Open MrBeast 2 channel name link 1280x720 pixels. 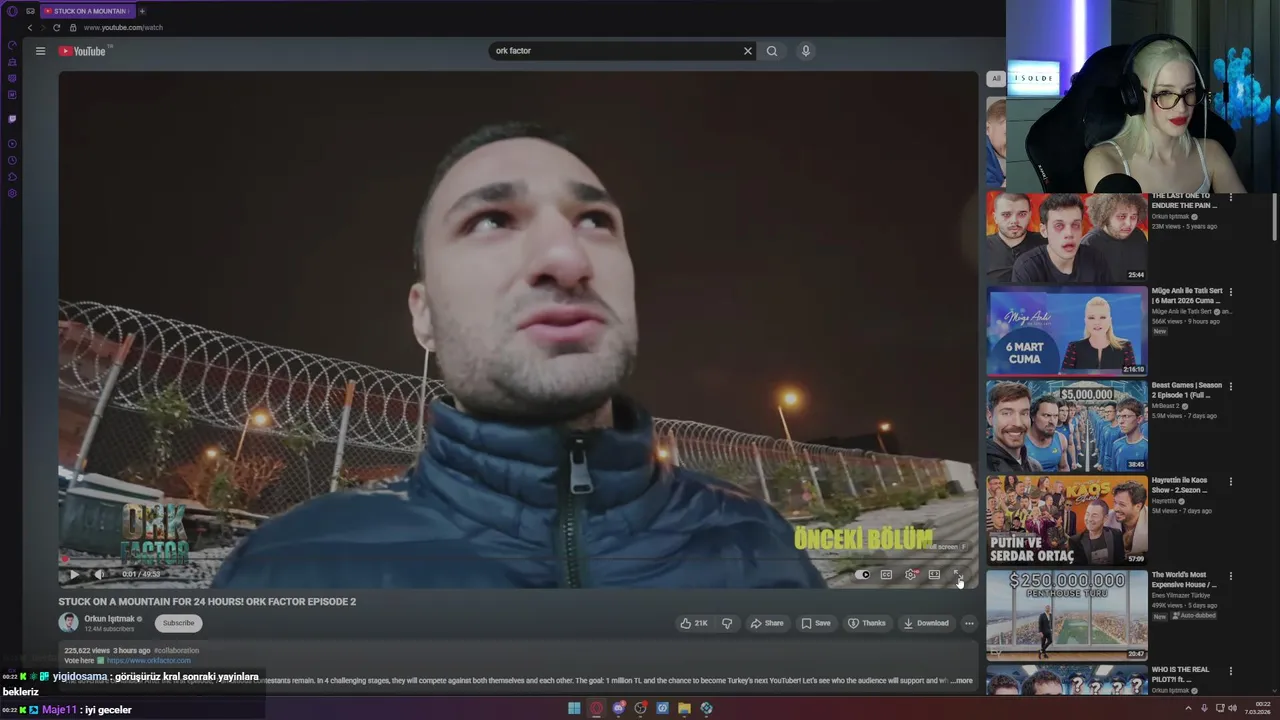coord(1166,406)
